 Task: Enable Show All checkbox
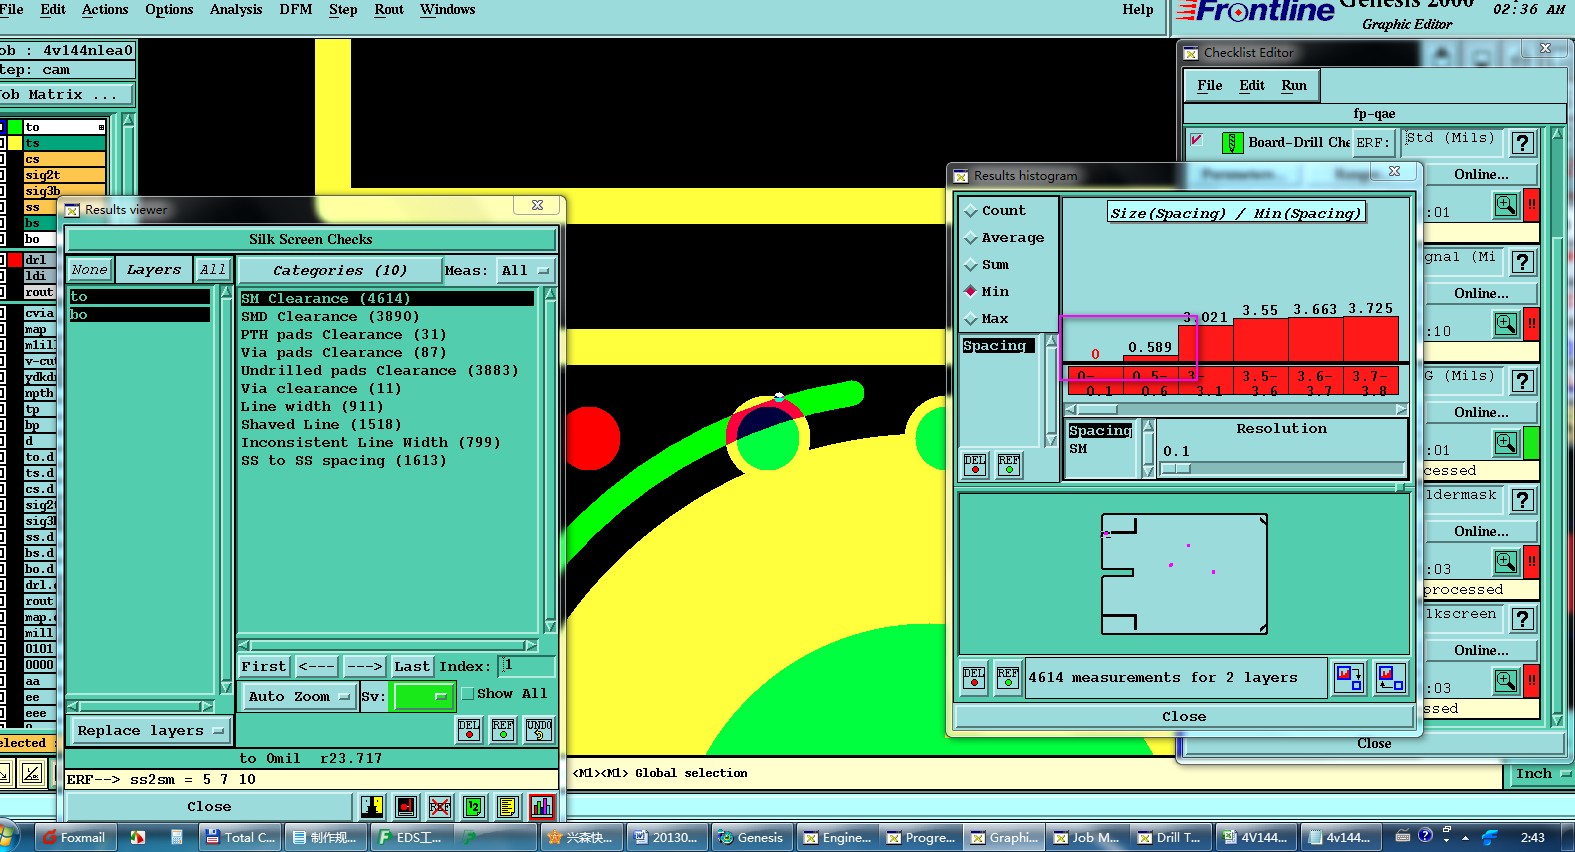click(x=467, y=693)
